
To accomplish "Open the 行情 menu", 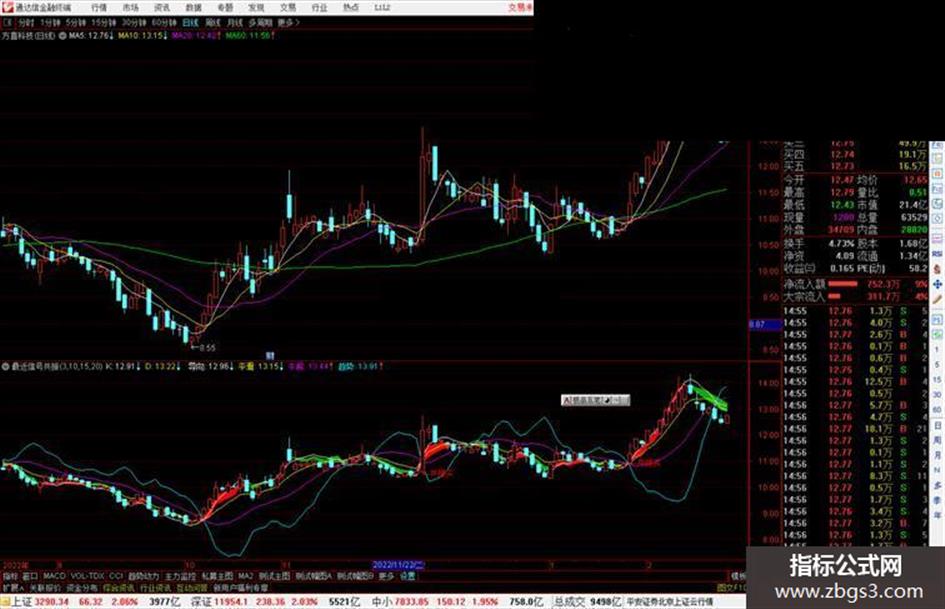I will (x=98, y=8).
